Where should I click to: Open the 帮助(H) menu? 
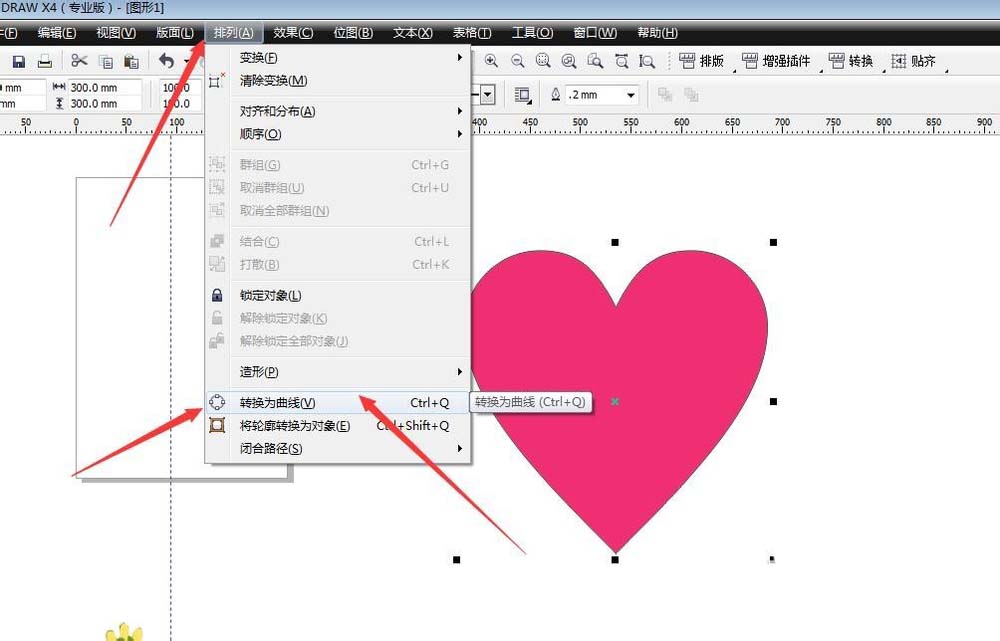pos(657,33)
